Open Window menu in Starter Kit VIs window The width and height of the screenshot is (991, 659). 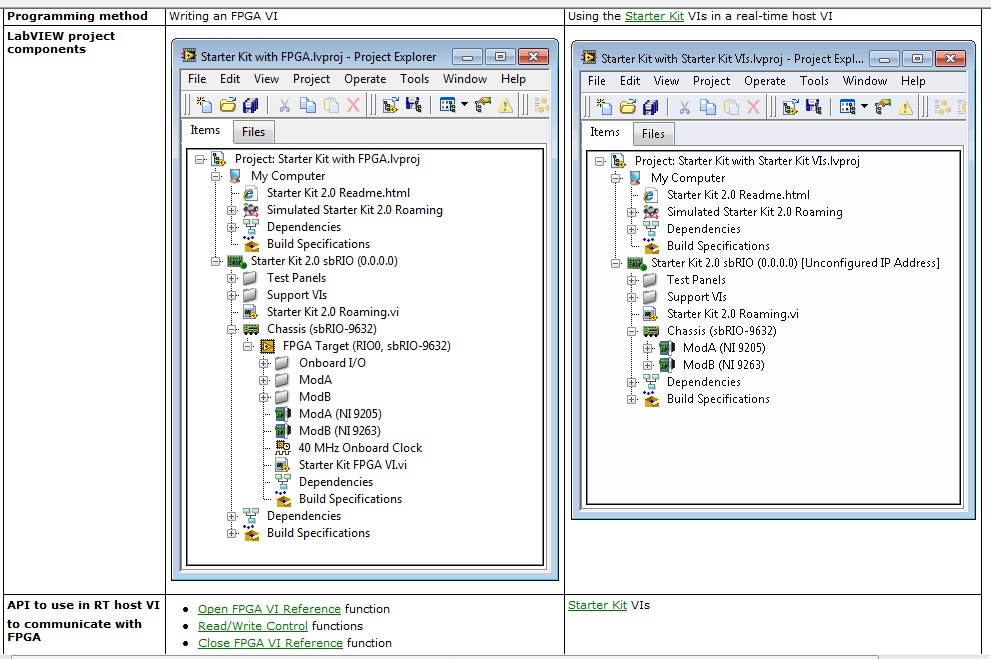click(x=865, y=81)
